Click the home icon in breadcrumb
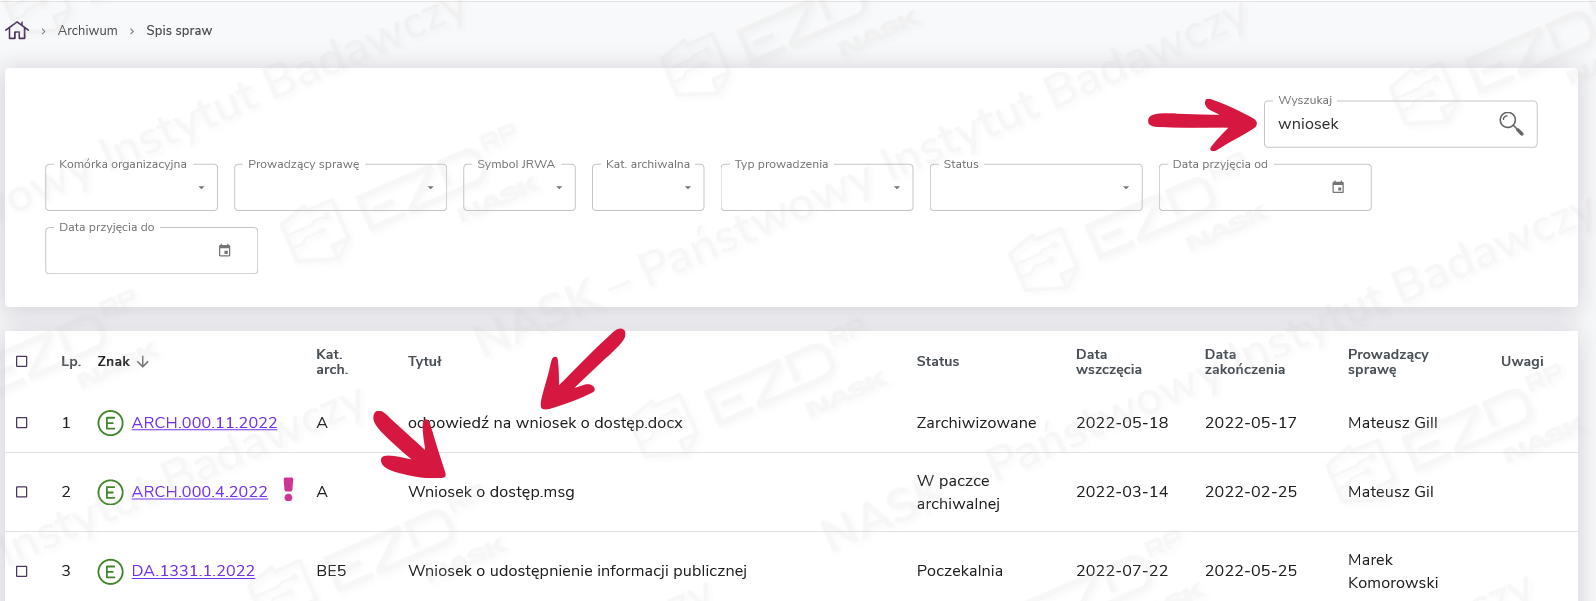 pyautogui.click(x=17, y=30)
